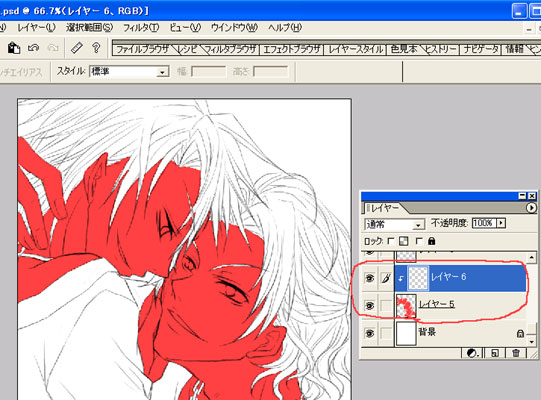
Task: Click the trash can delete layer icon
Action: [x=516, y=353]
